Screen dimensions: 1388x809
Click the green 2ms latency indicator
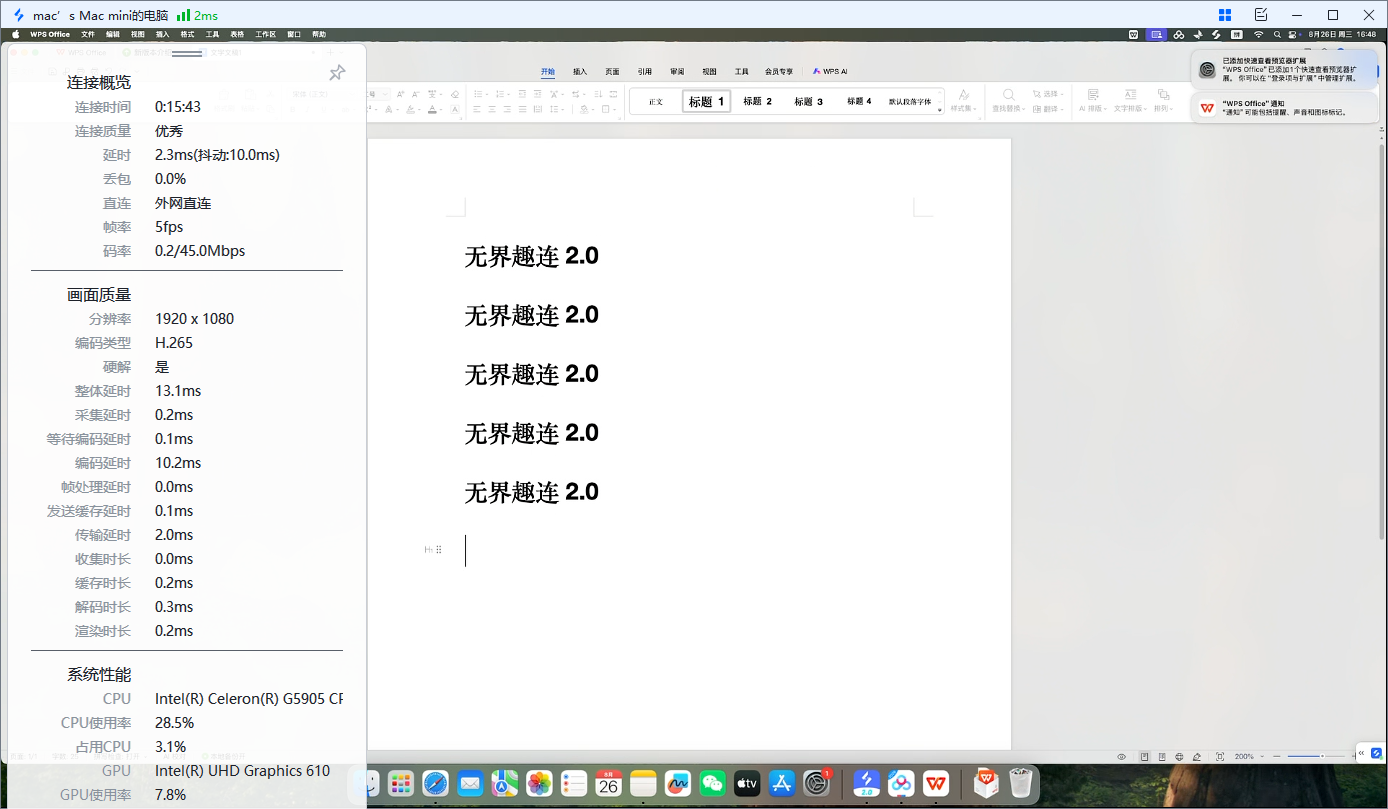click(197, 15)
